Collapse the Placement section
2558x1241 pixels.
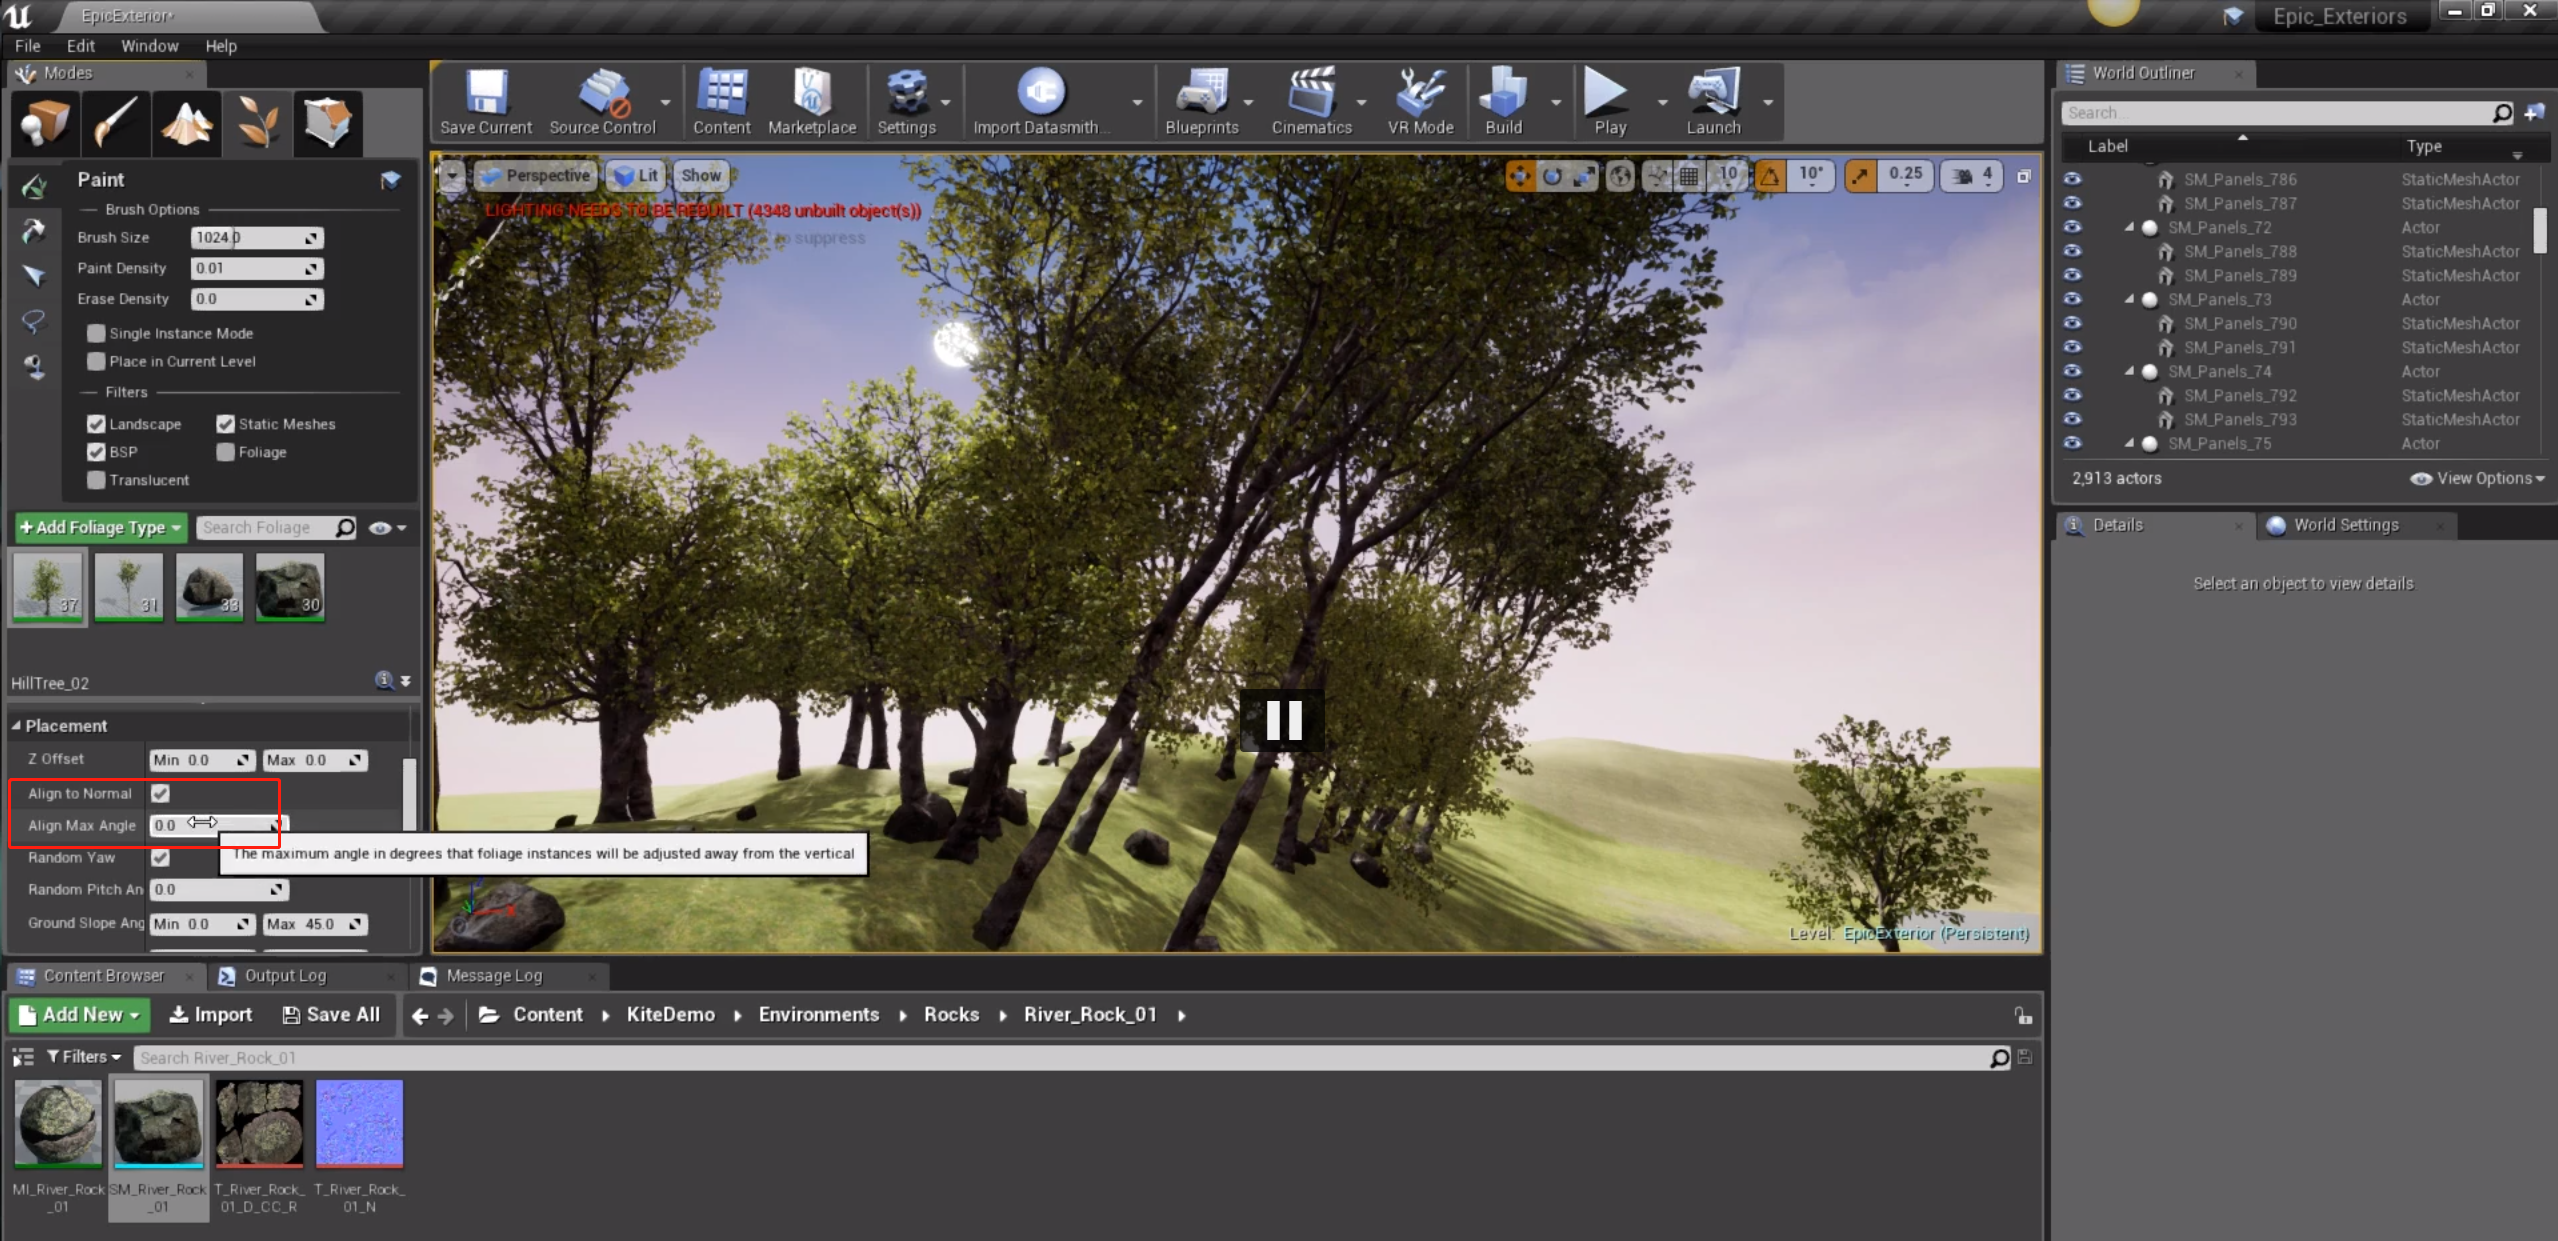(x=15, y=726)
